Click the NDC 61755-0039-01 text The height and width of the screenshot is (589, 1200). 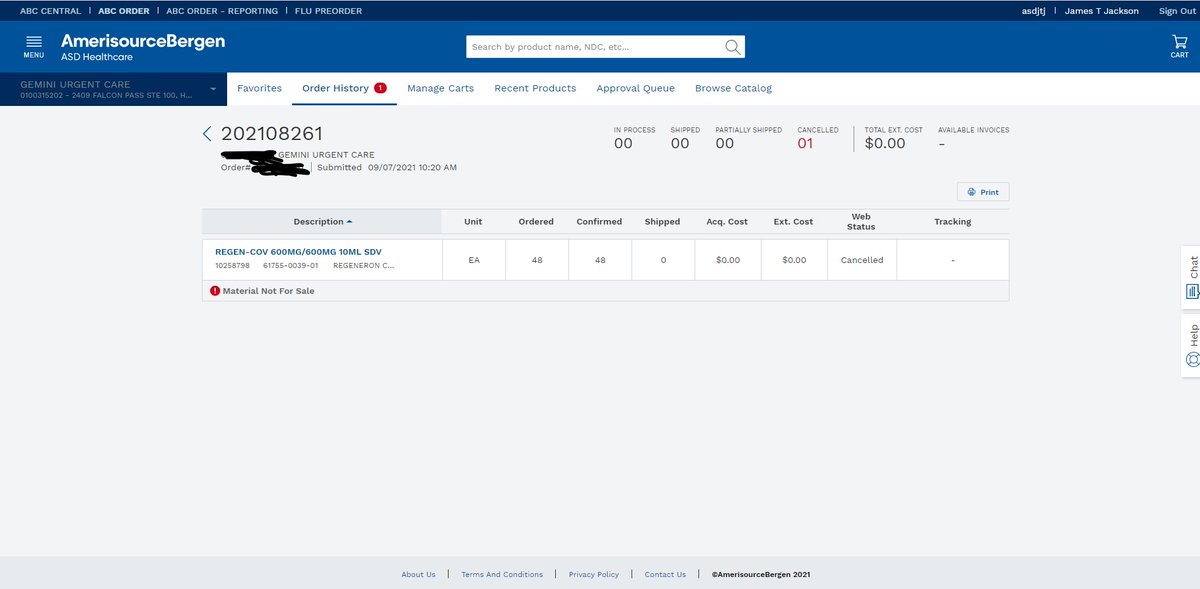(290, 266)
